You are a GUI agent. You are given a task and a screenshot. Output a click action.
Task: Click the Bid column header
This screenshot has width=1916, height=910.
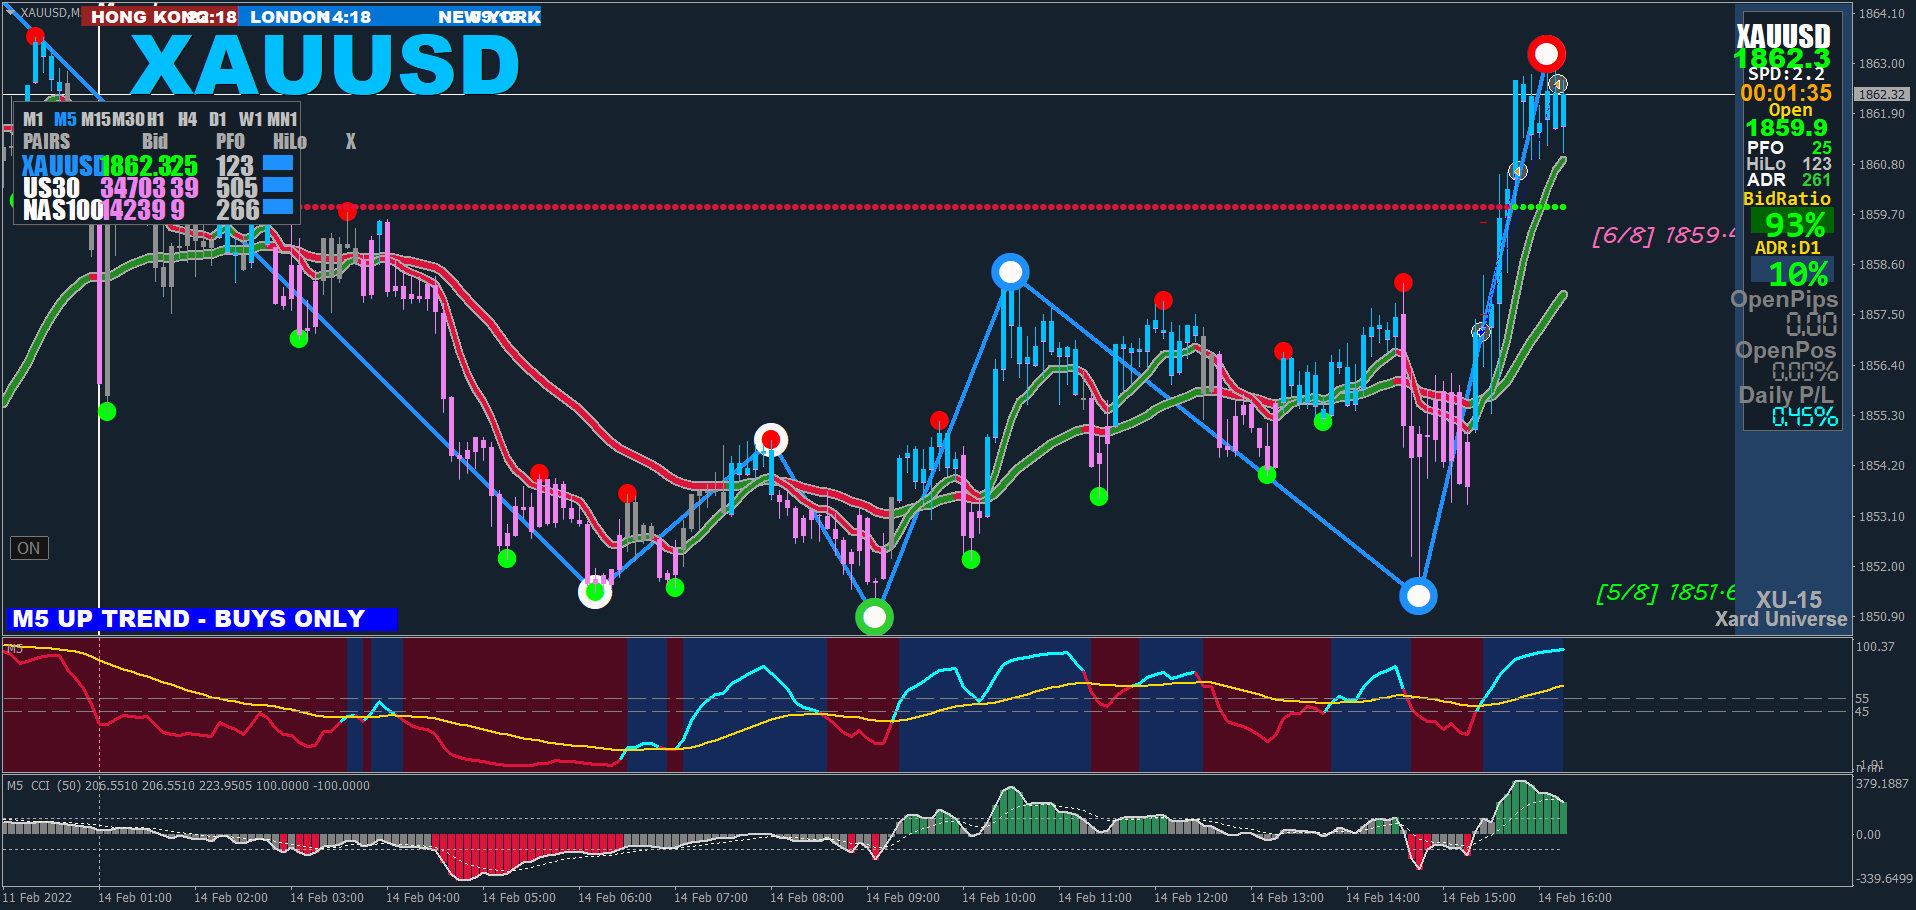pyautogui.click(x=155, y=141)
